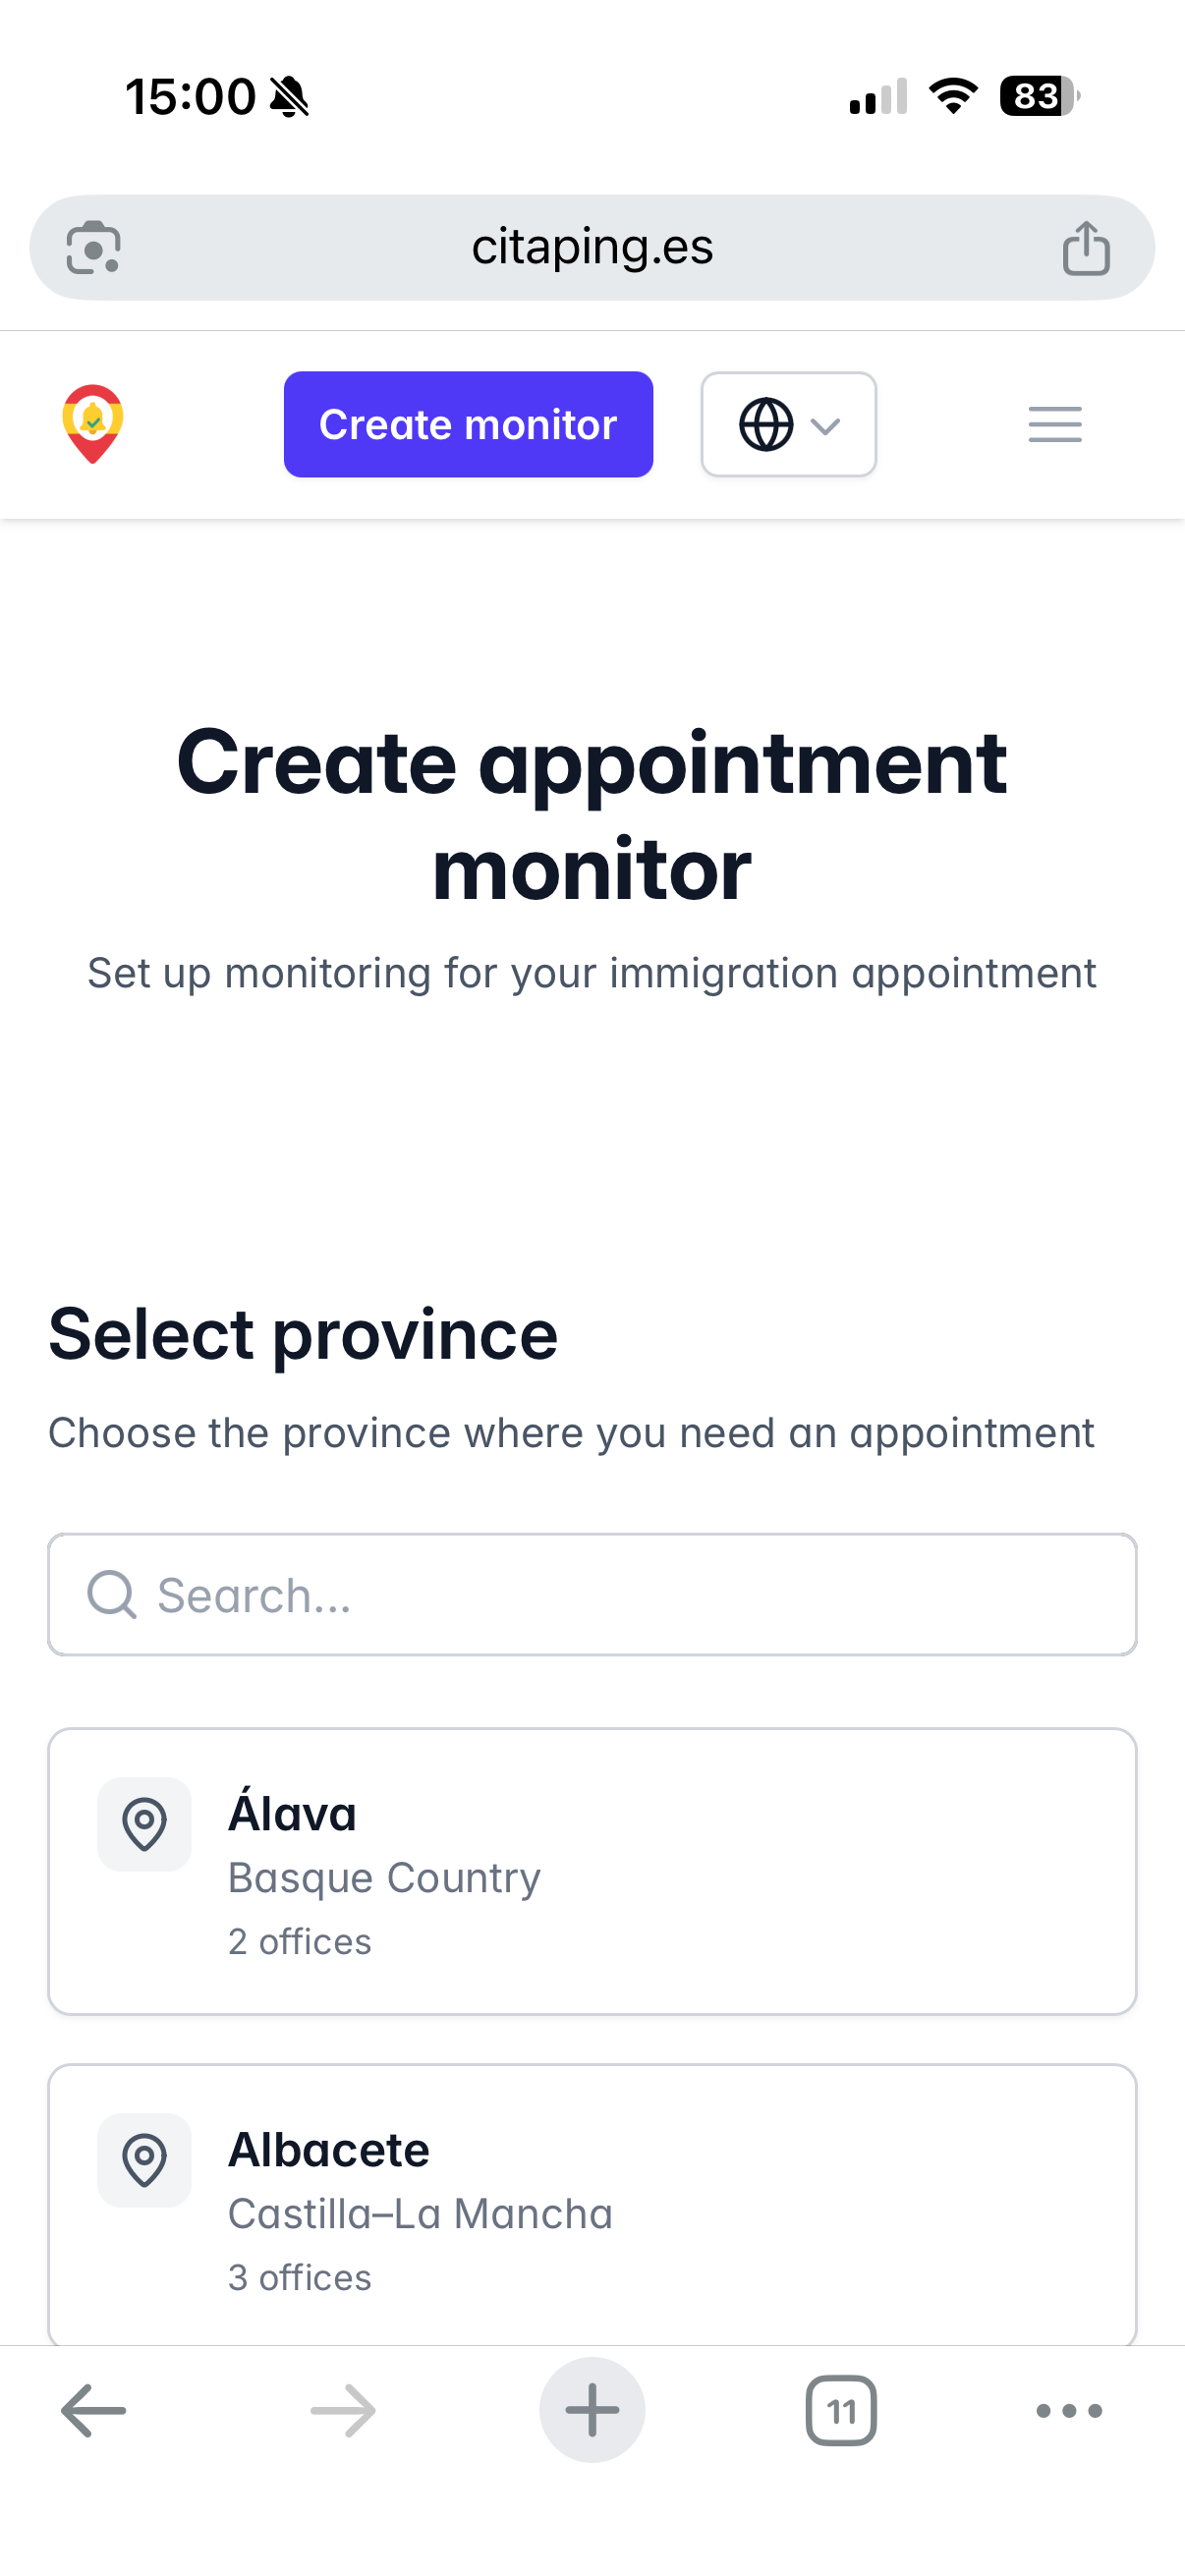Open the language globe dropdown

pyautogui.click(x=788, y=425)
